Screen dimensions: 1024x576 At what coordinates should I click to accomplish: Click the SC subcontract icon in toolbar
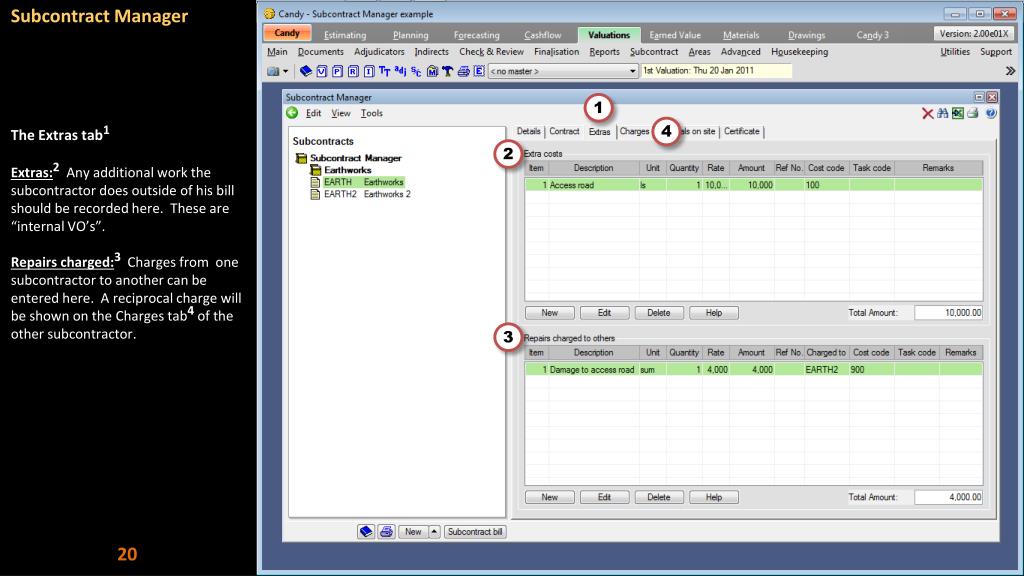coord(416,71)
